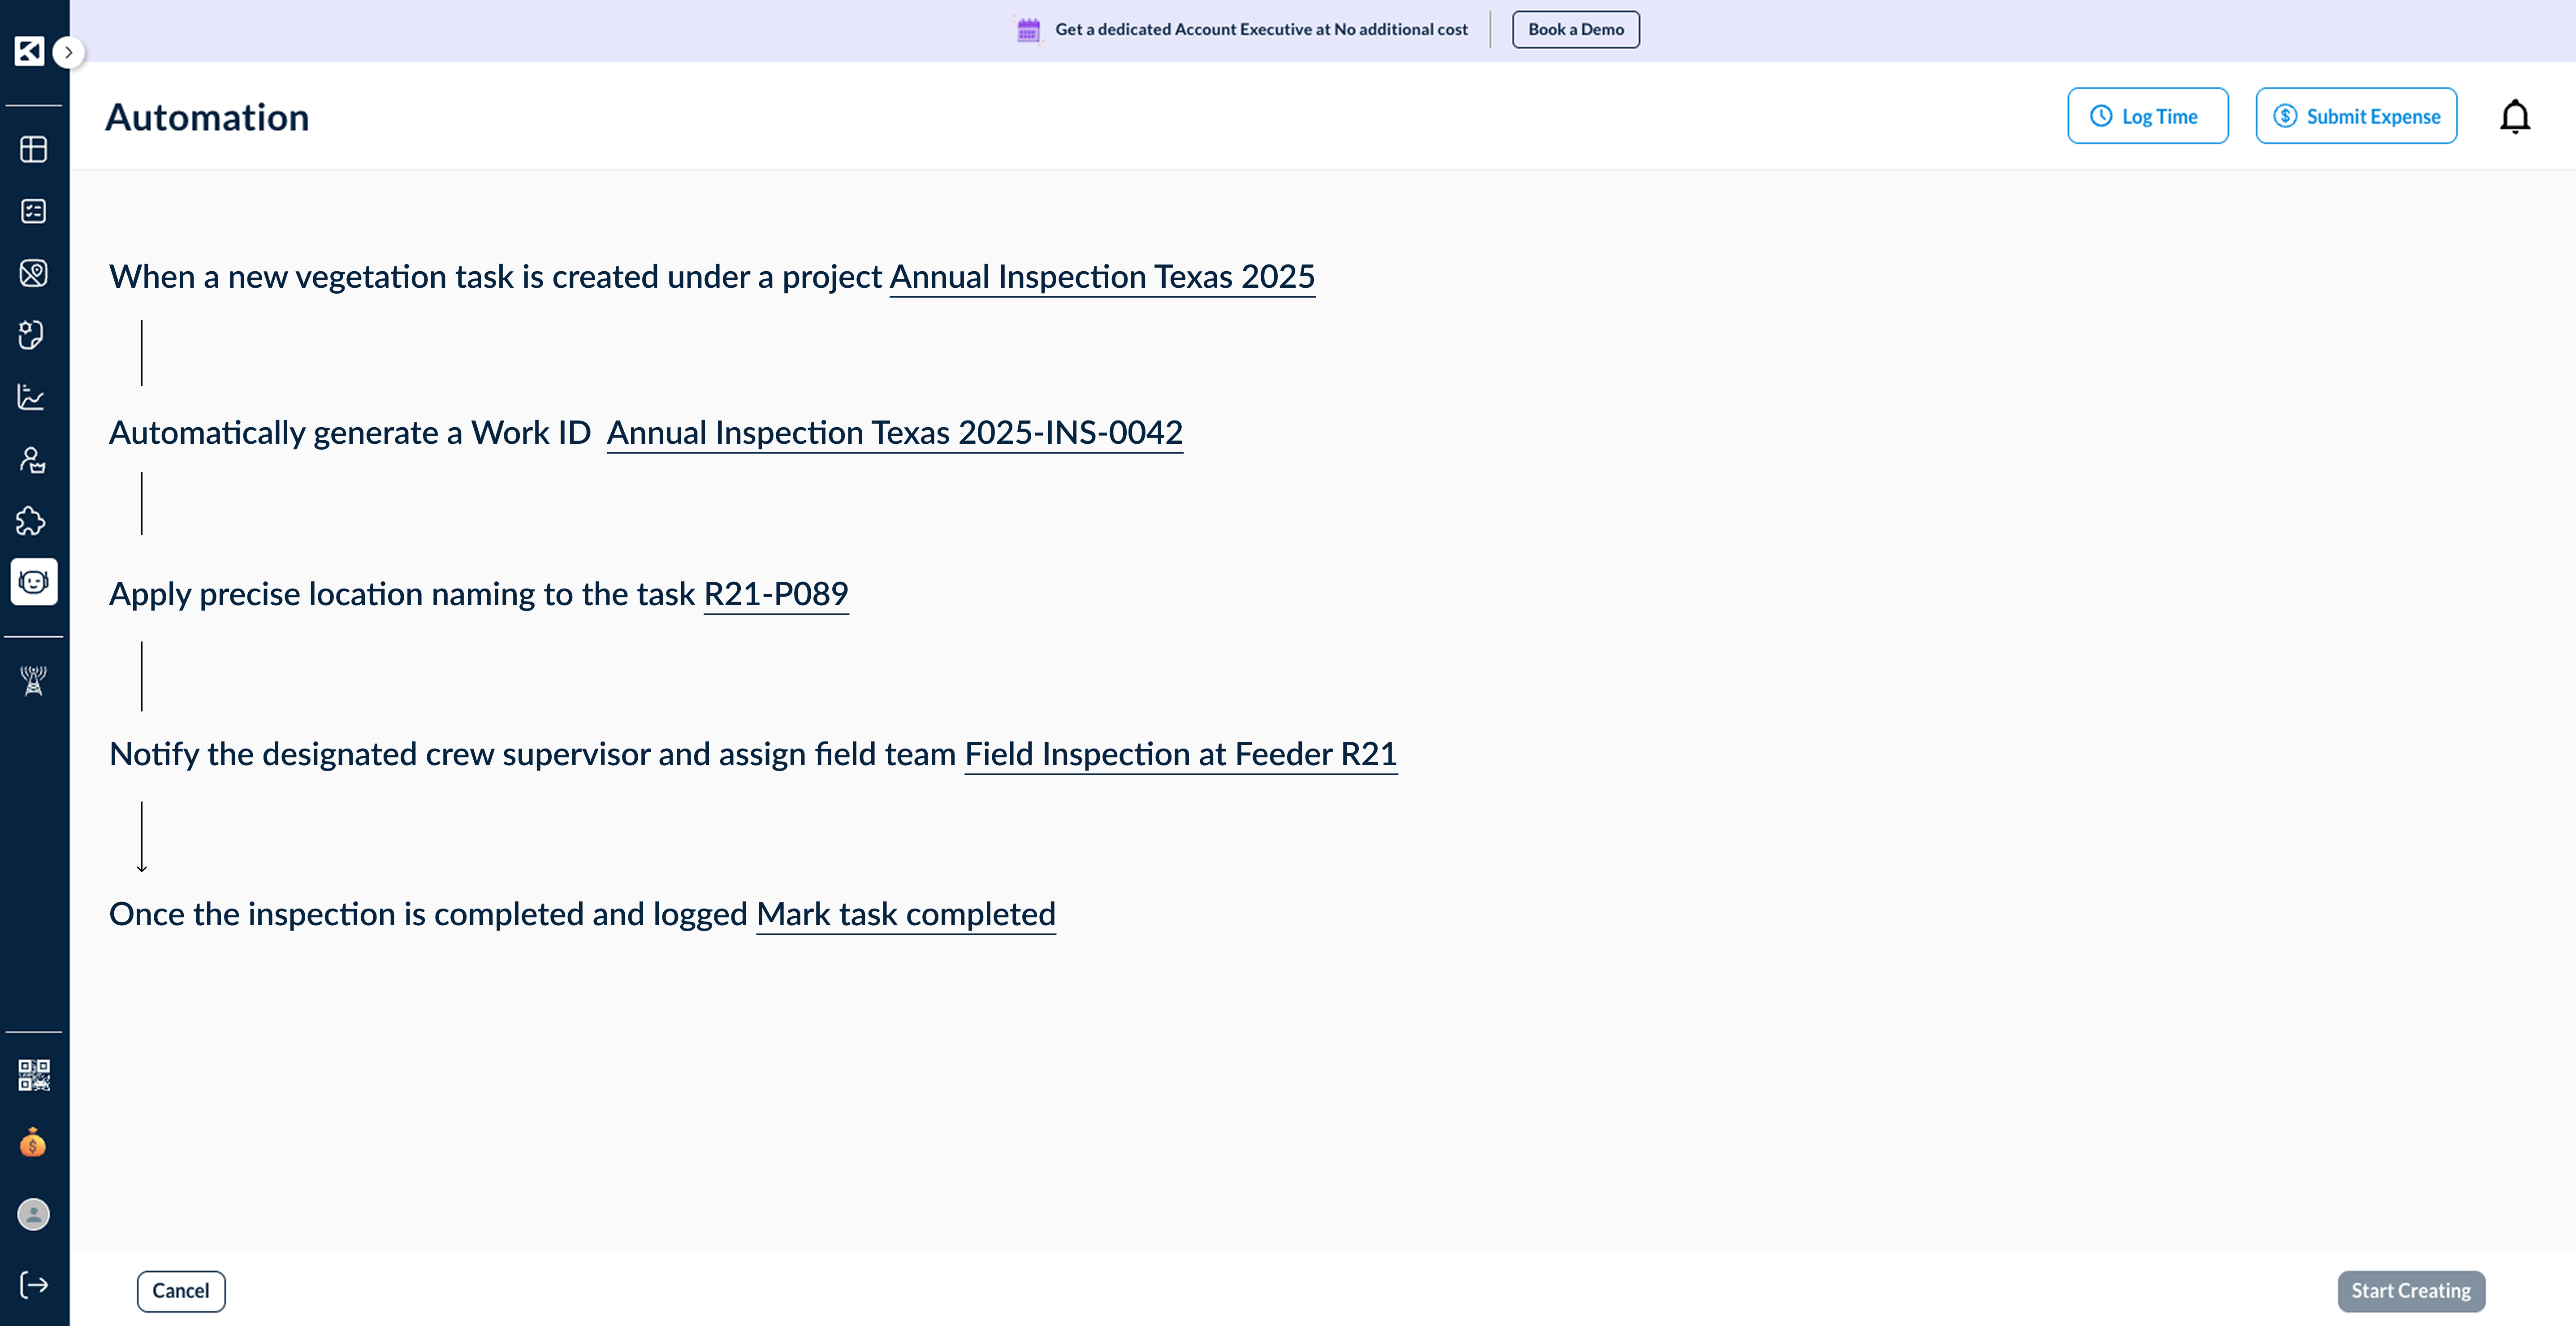Image resolution: width=2576 pixels, height=1326 pixels.
Task: Click the notification bell icon
Action: [x=2514, y=117]
